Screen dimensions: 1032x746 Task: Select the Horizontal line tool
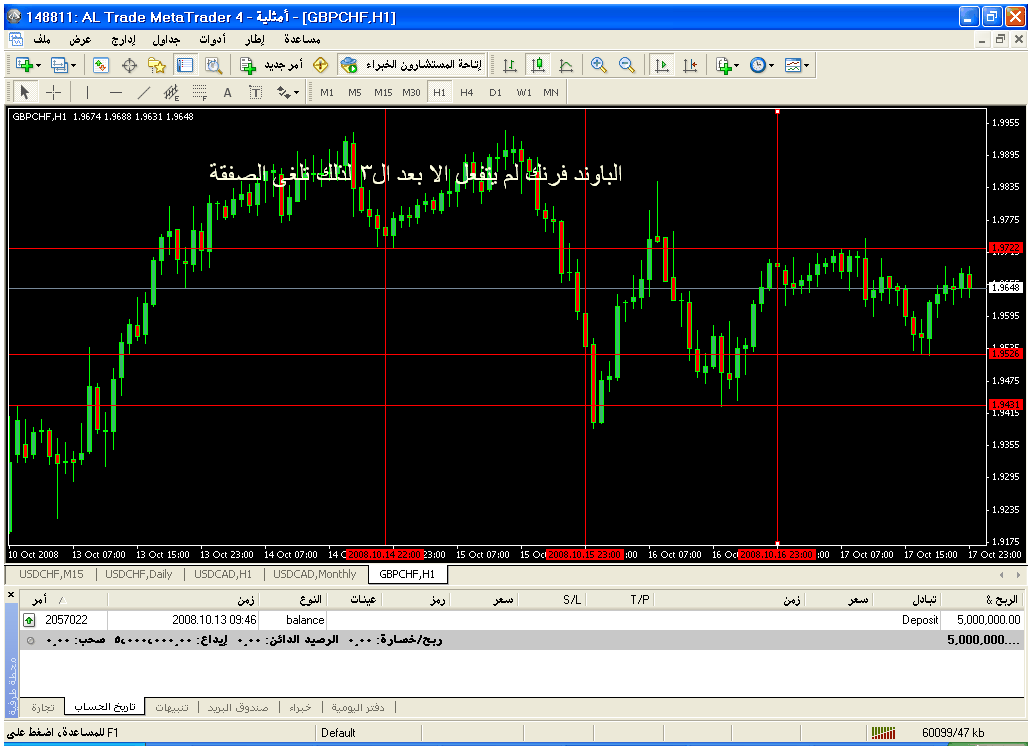(115, 92)
